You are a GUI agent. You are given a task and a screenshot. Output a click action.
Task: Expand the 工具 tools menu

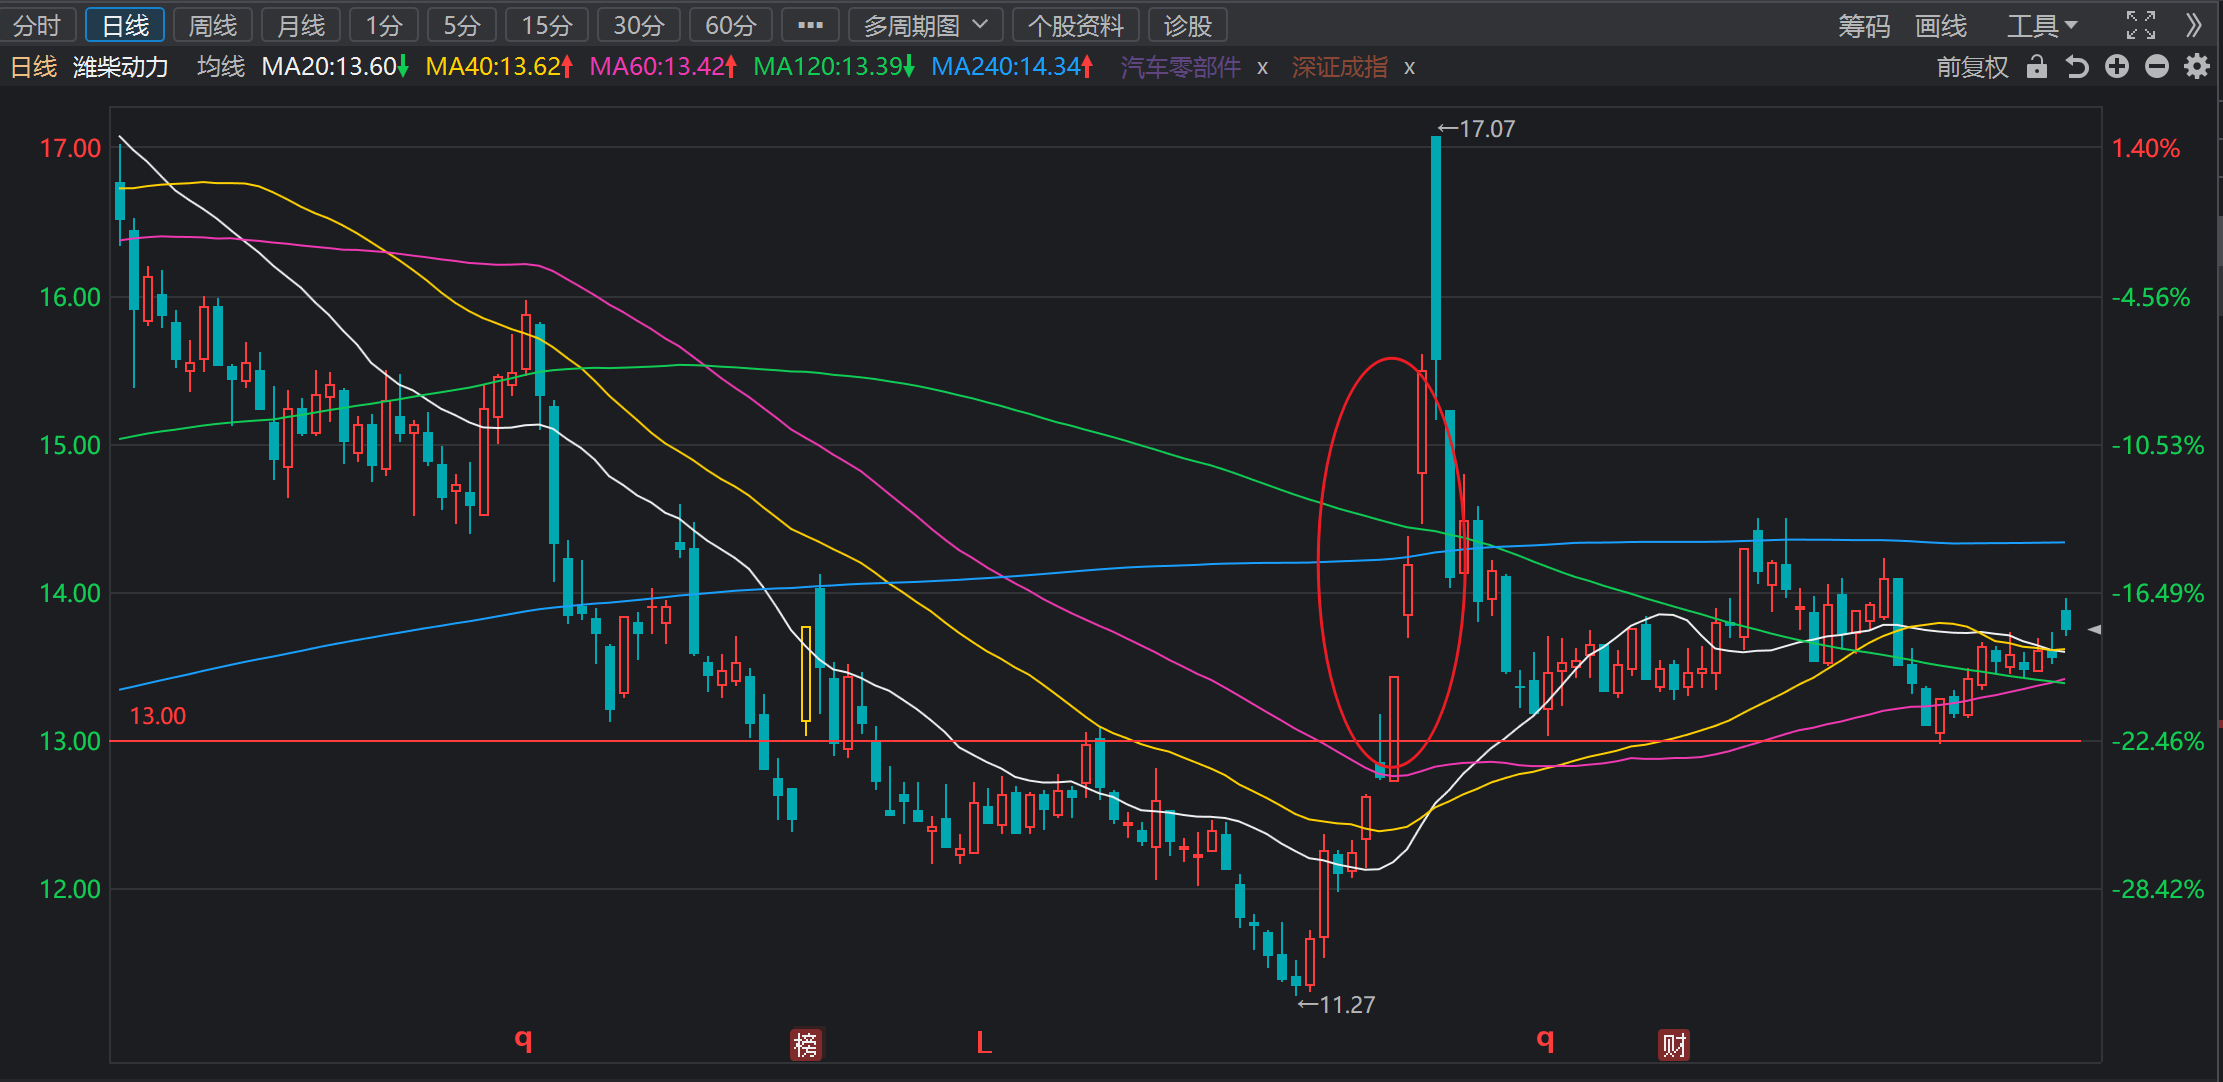(2043, 25)
